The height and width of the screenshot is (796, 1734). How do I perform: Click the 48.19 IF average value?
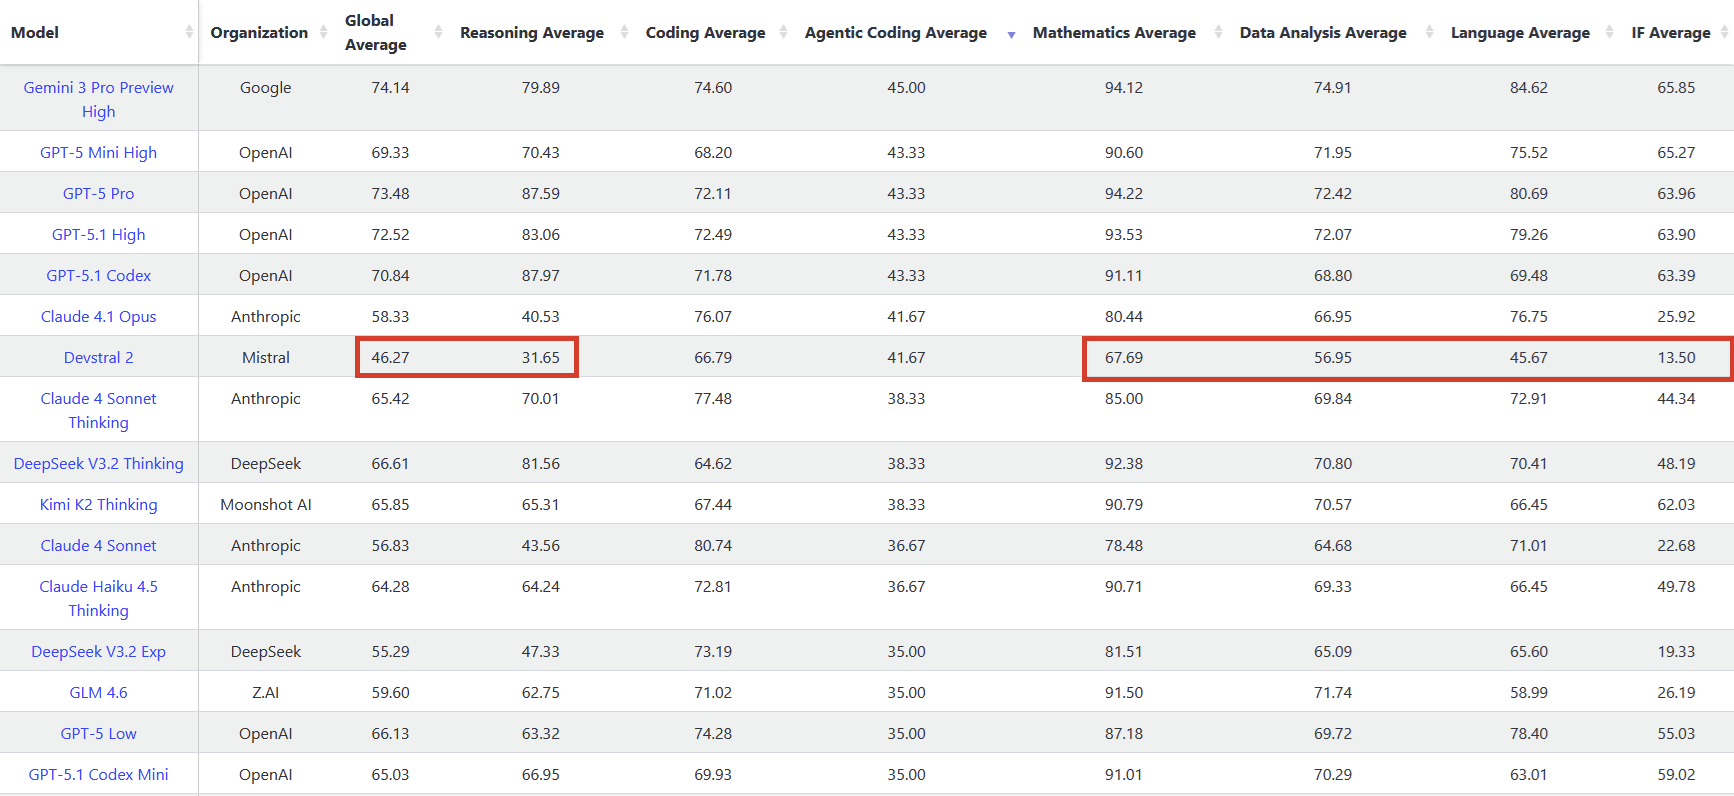coord(1676,463)
